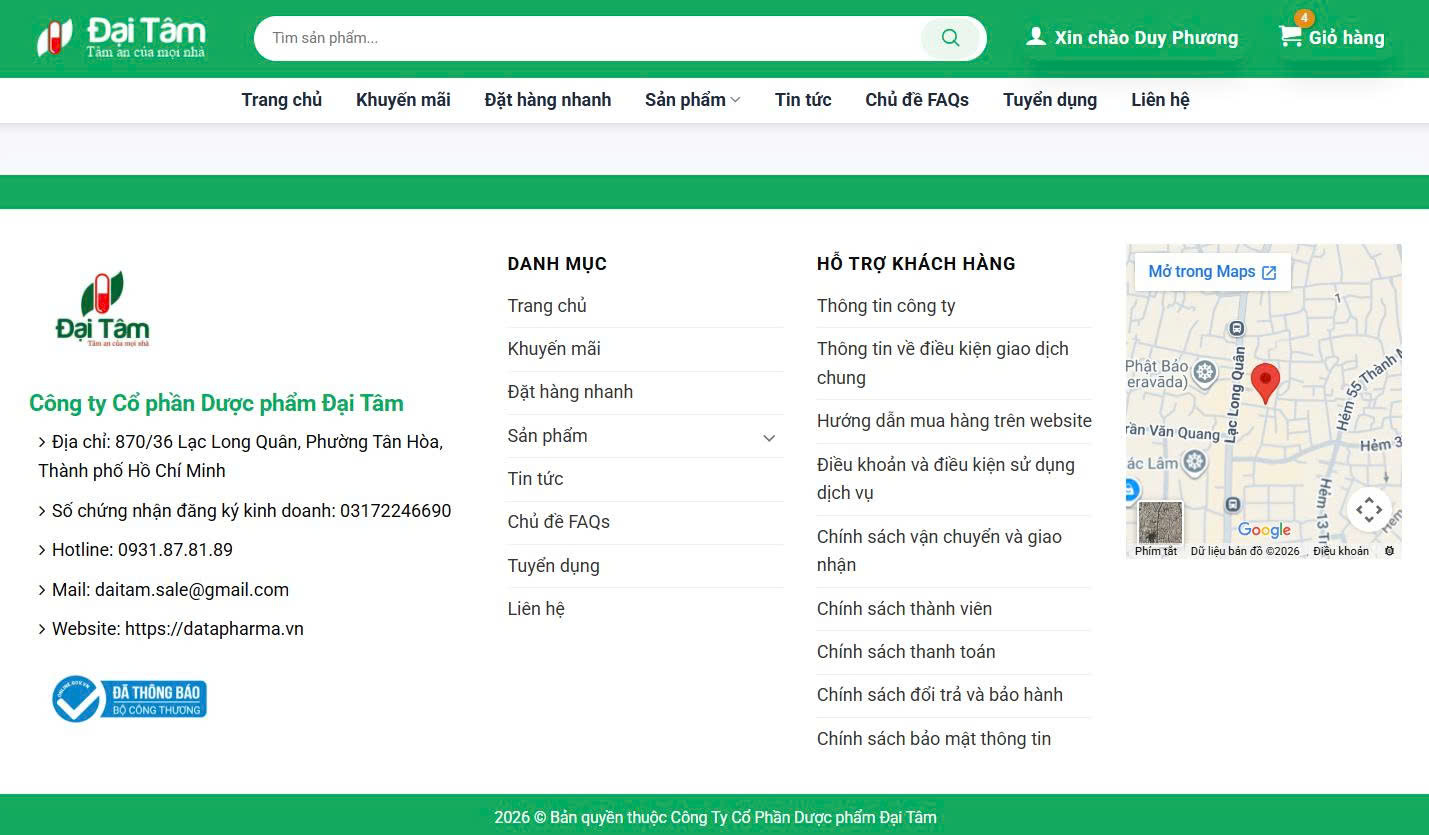
Task: Click the Đại Tâm footer logo
Action: tap(102, 309)
